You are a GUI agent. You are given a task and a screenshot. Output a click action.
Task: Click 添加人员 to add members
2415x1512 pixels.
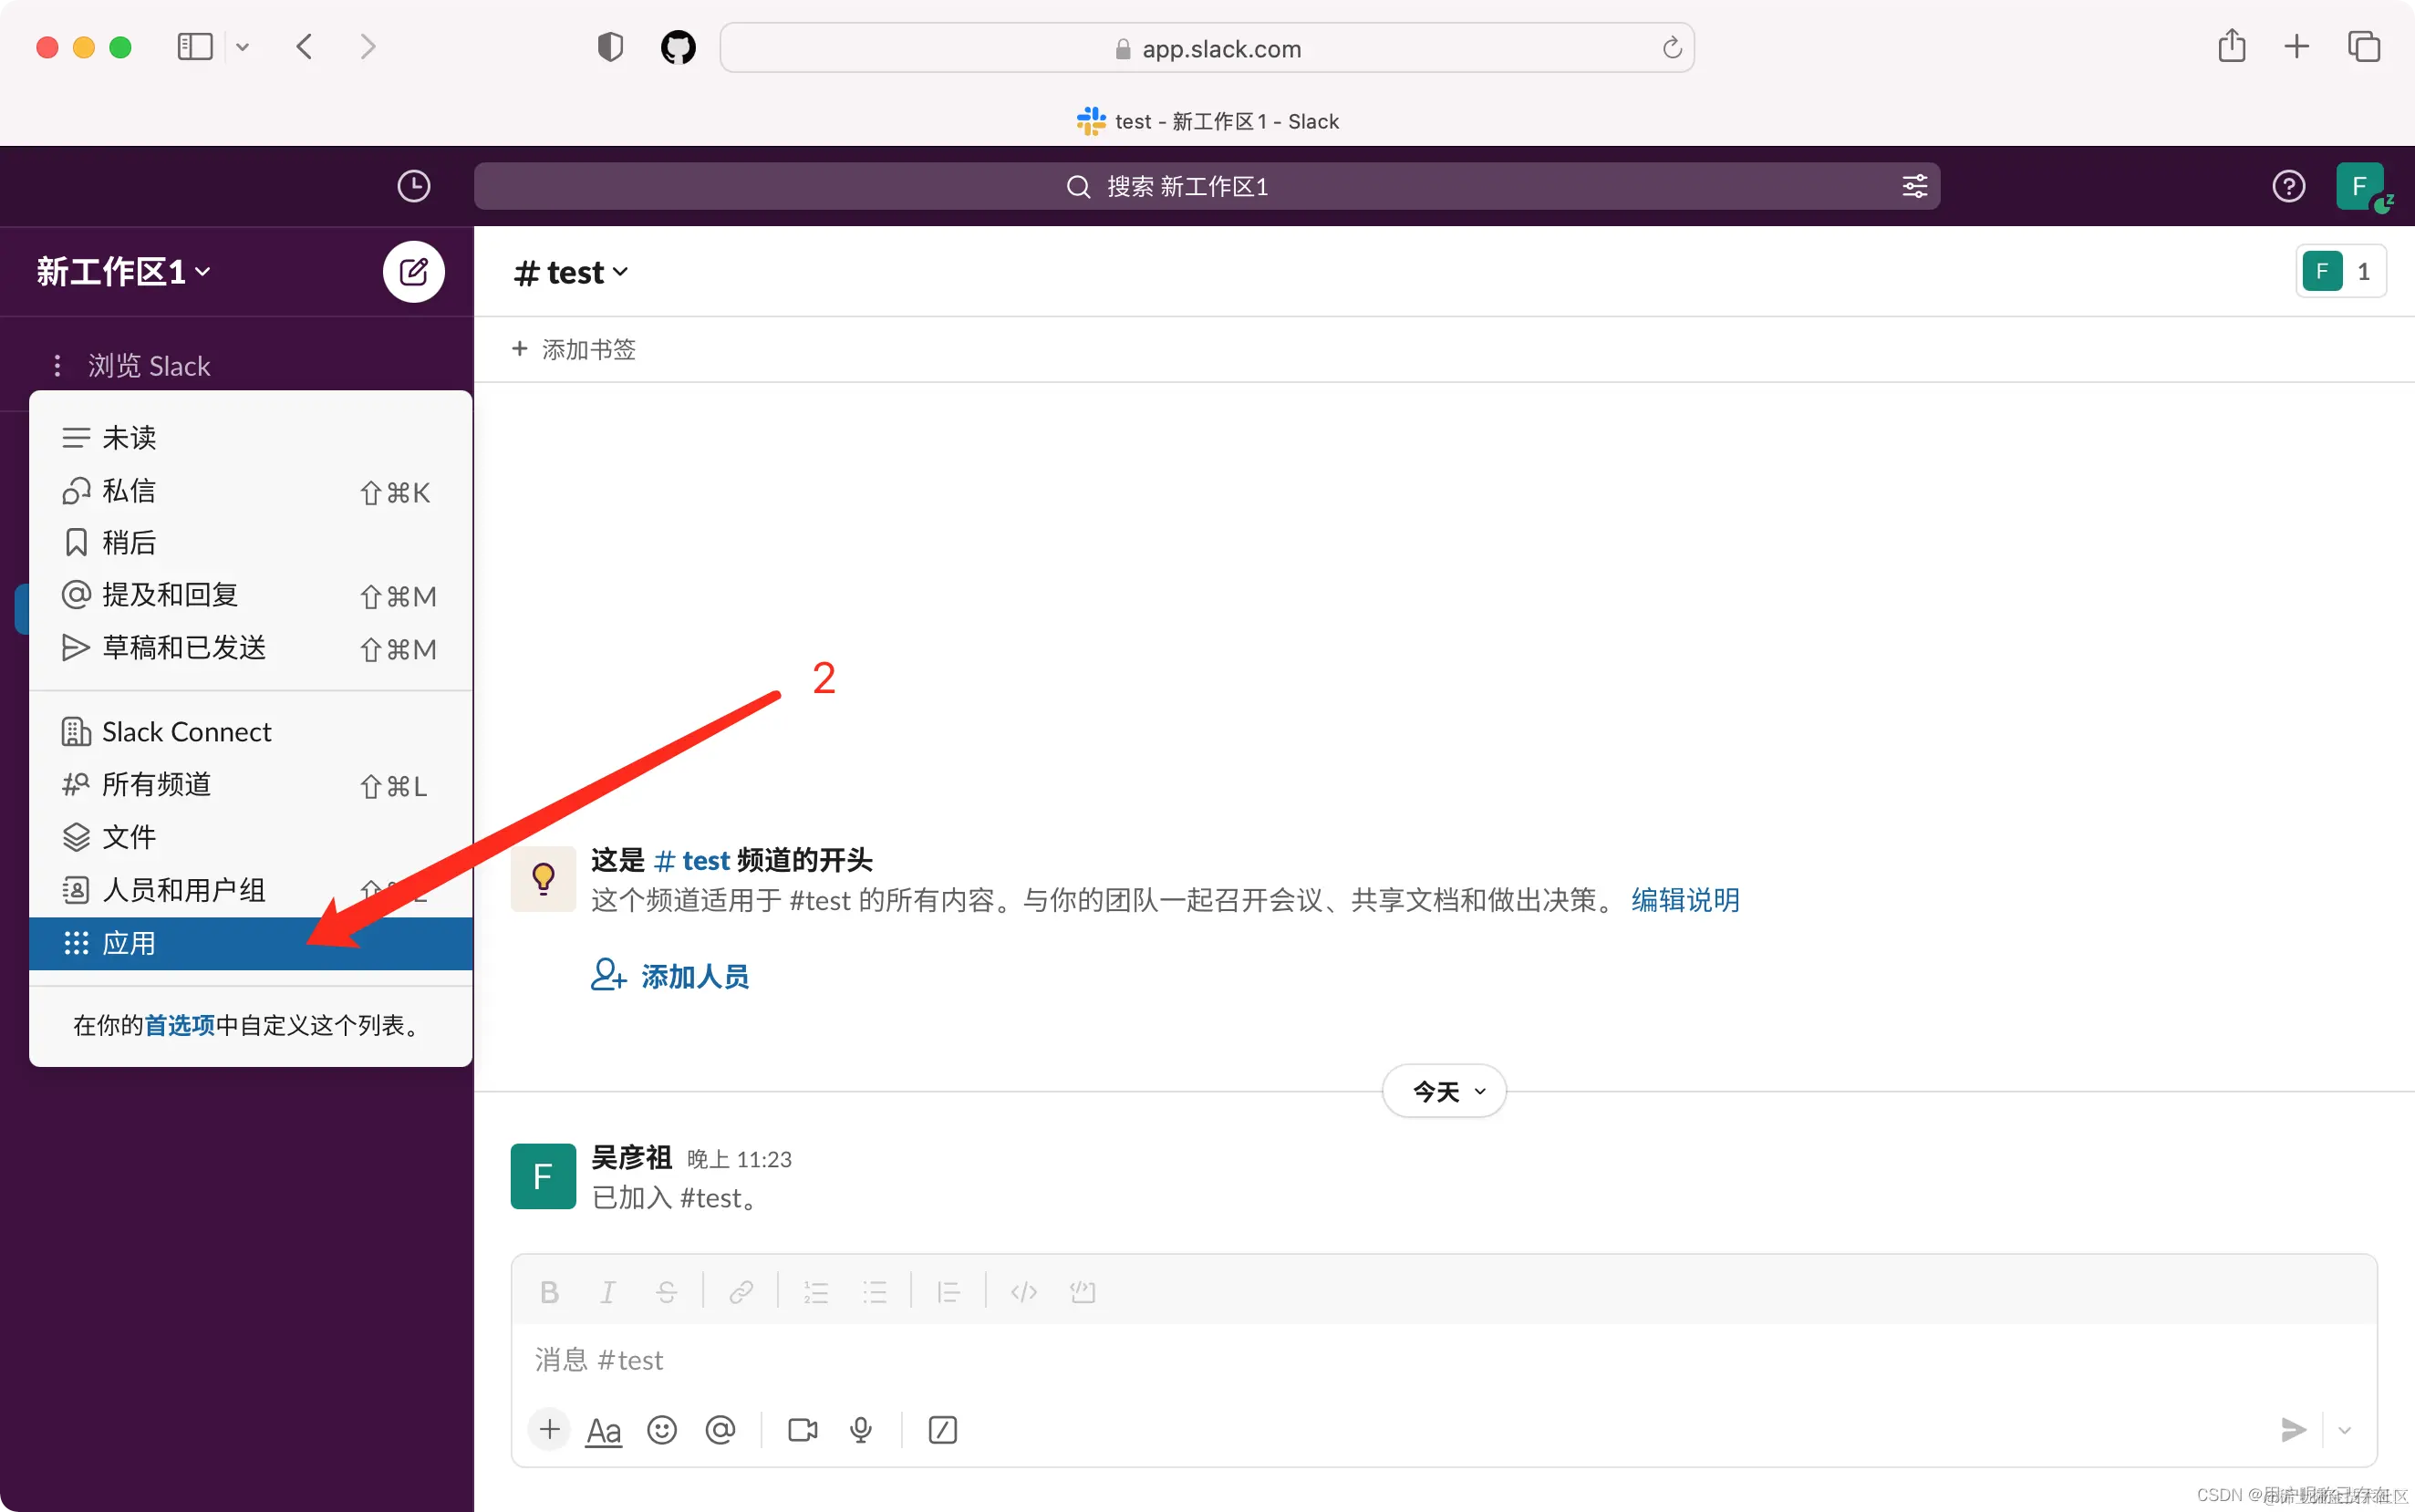(x=669, y=976)
